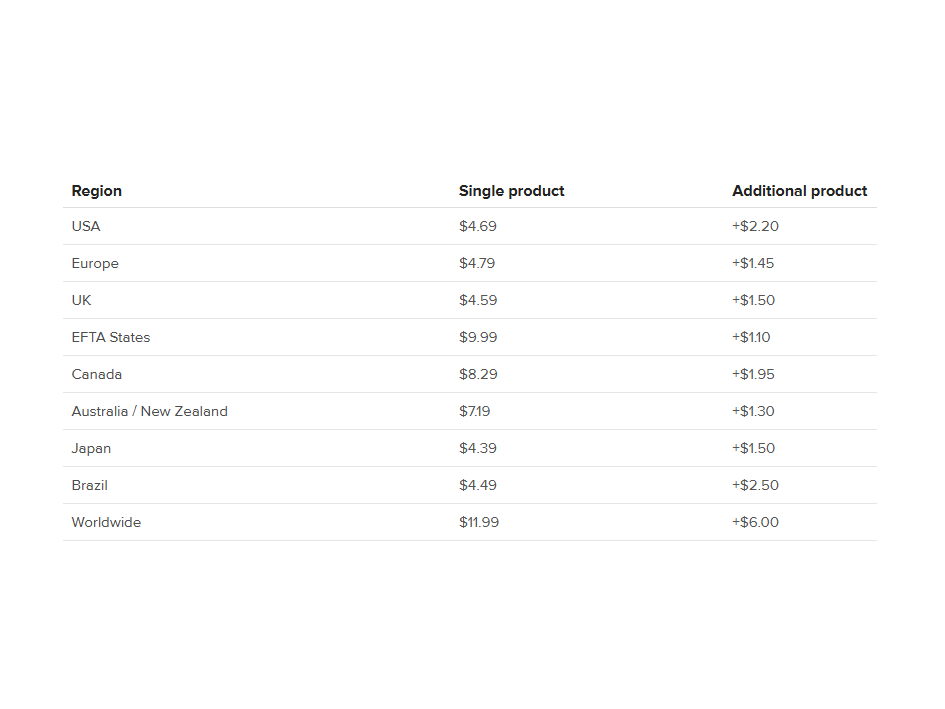The image size is (945, 709).
Task: Select the +$1.95 Canada additional price
Action: click(753, 374)
